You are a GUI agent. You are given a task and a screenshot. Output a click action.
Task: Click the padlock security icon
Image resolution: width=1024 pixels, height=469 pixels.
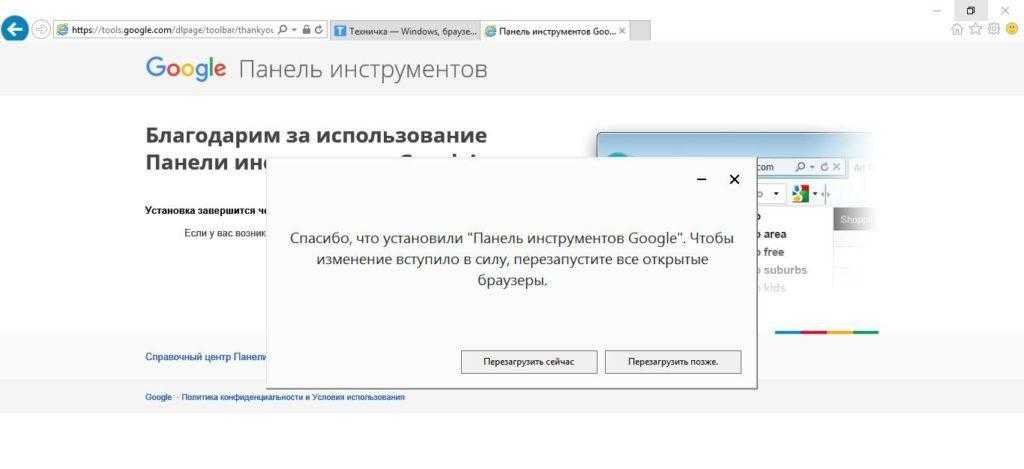(306, 30)
